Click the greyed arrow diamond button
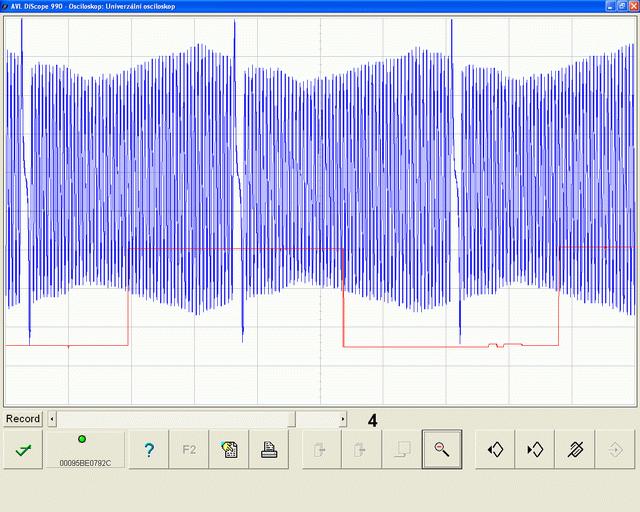 615,450
